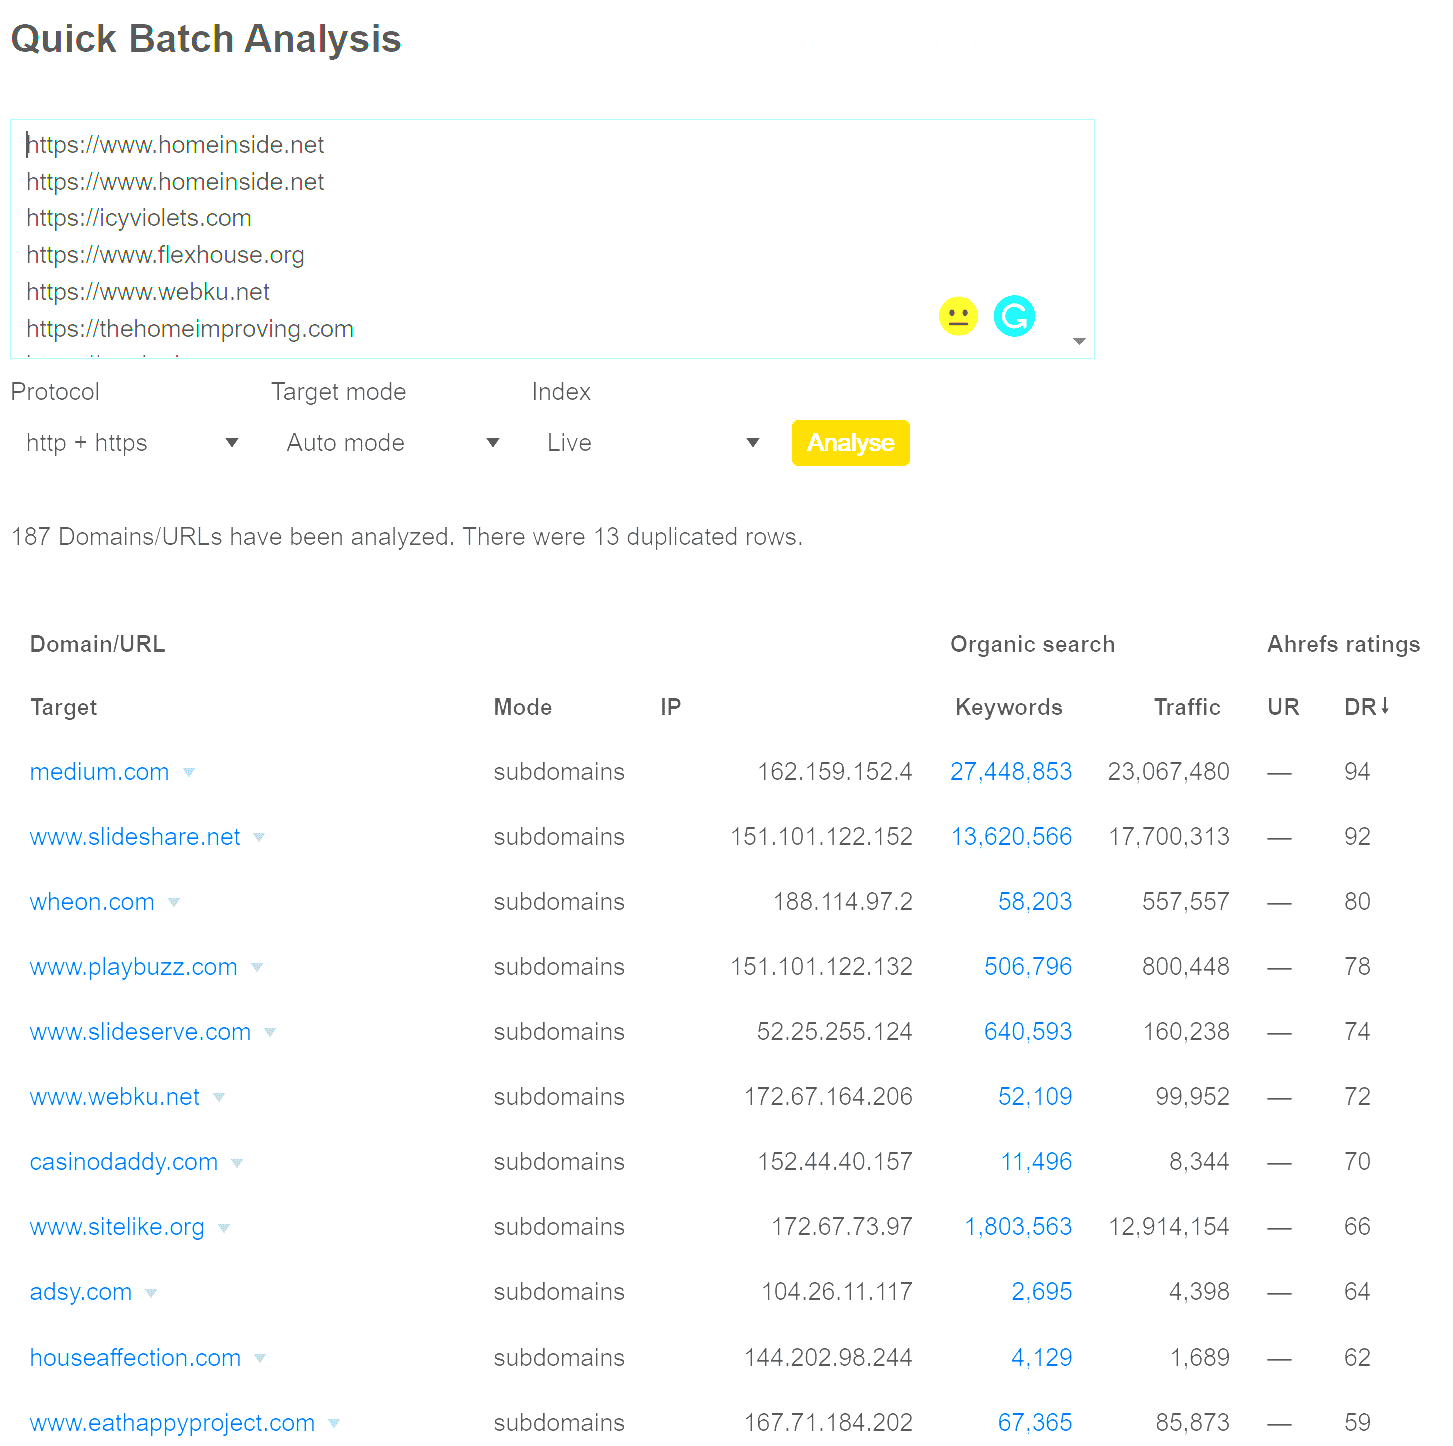Open the medium.com domain link

100,772
